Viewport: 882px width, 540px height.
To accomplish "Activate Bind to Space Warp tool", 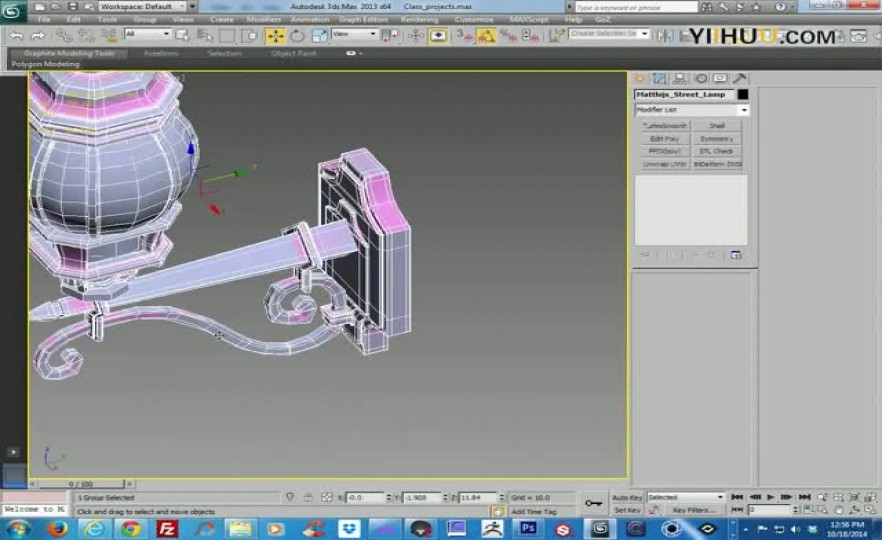I will point(109,36).
